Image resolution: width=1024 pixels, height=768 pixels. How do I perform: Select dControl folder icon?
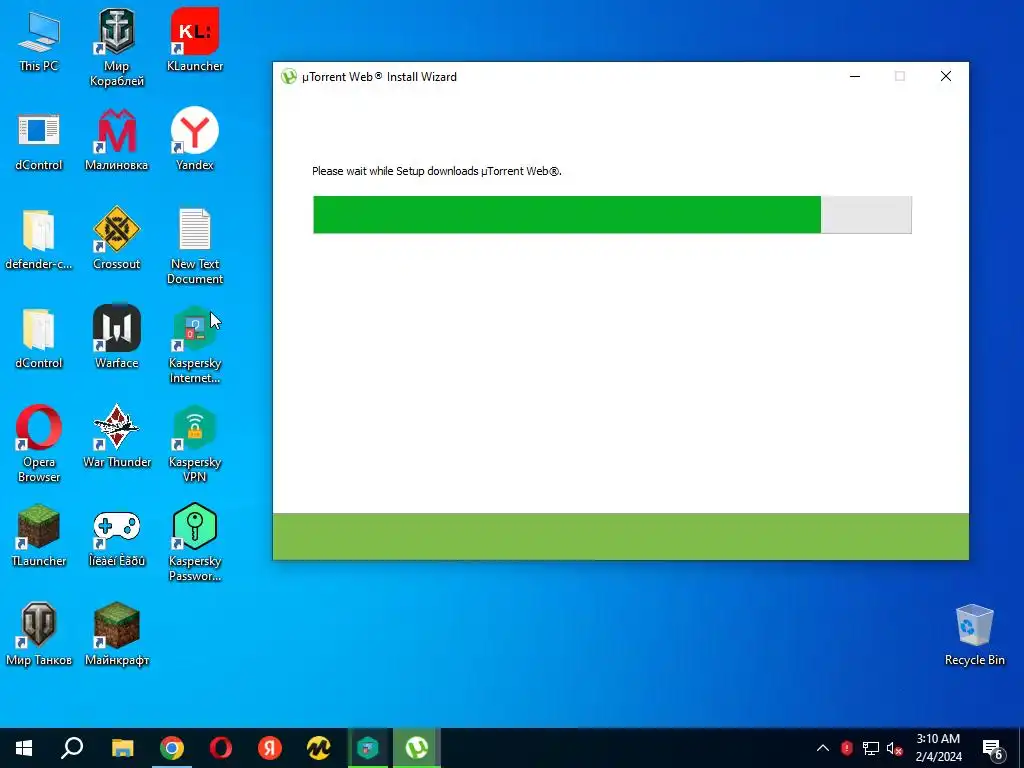tap(39, 338)
